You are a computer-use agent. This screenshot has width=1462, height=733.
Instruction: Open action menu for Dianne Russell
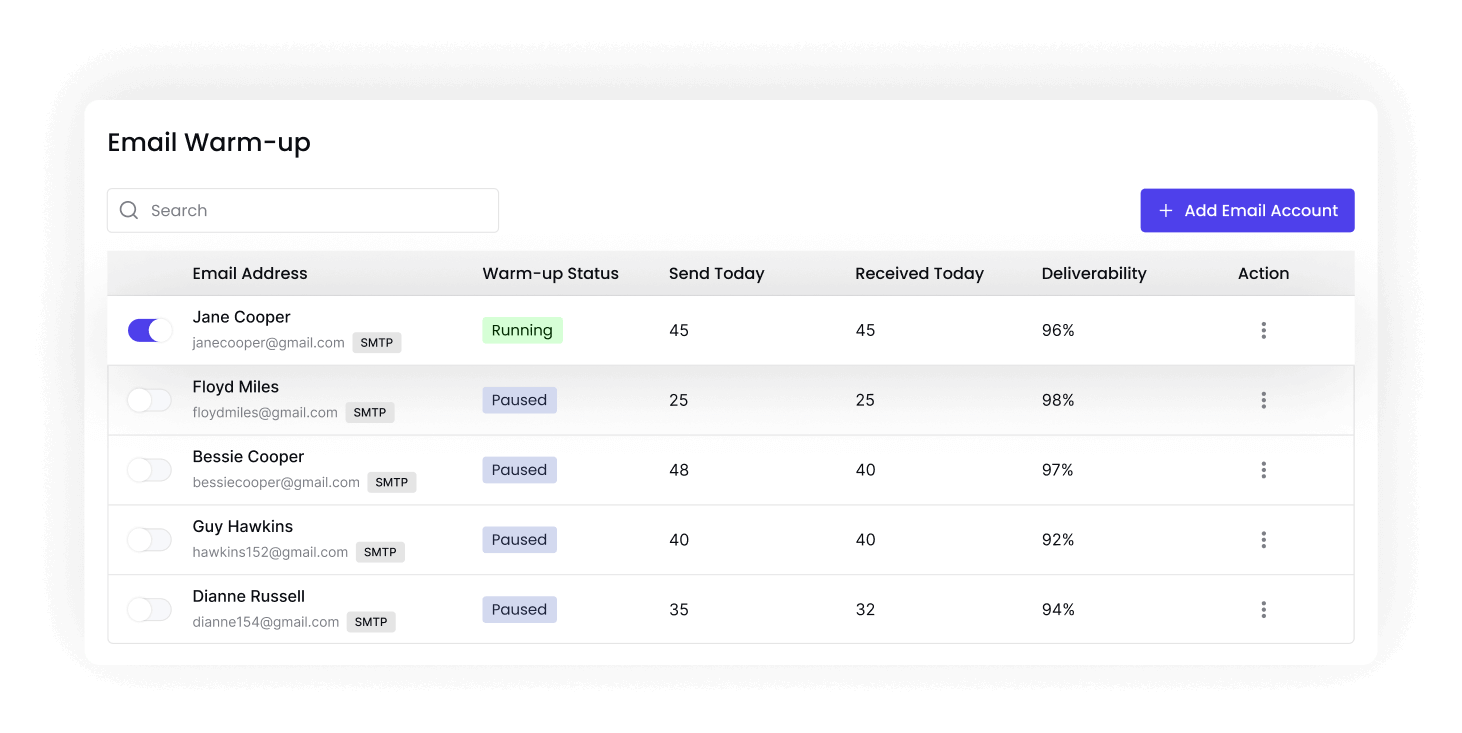(1263, 609)
